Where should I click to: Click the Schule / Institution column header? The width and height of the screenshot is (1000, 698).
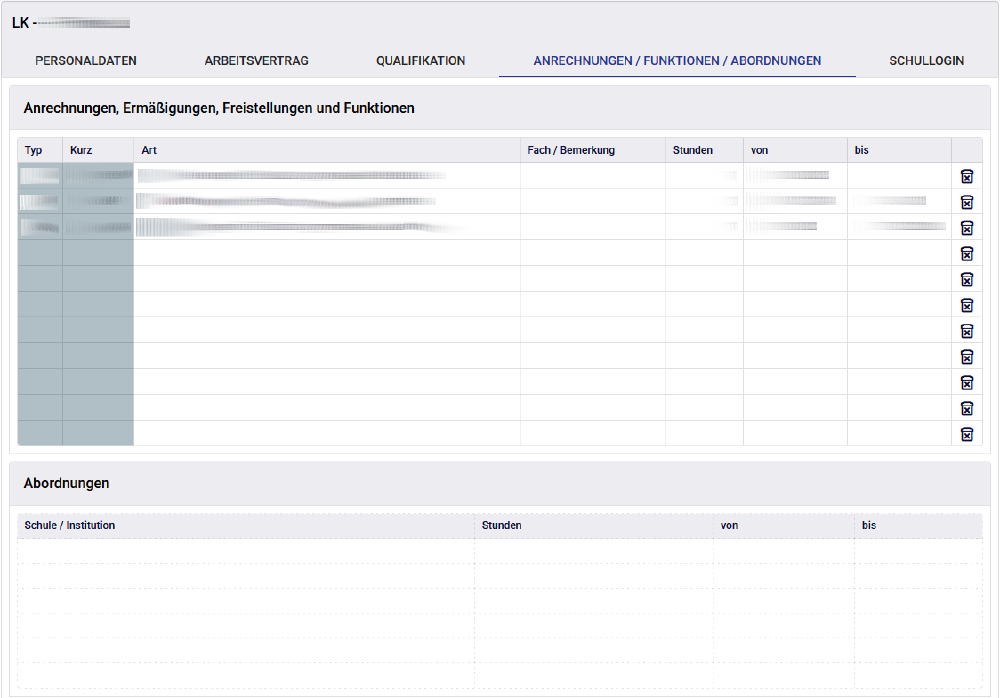[70, 525]
